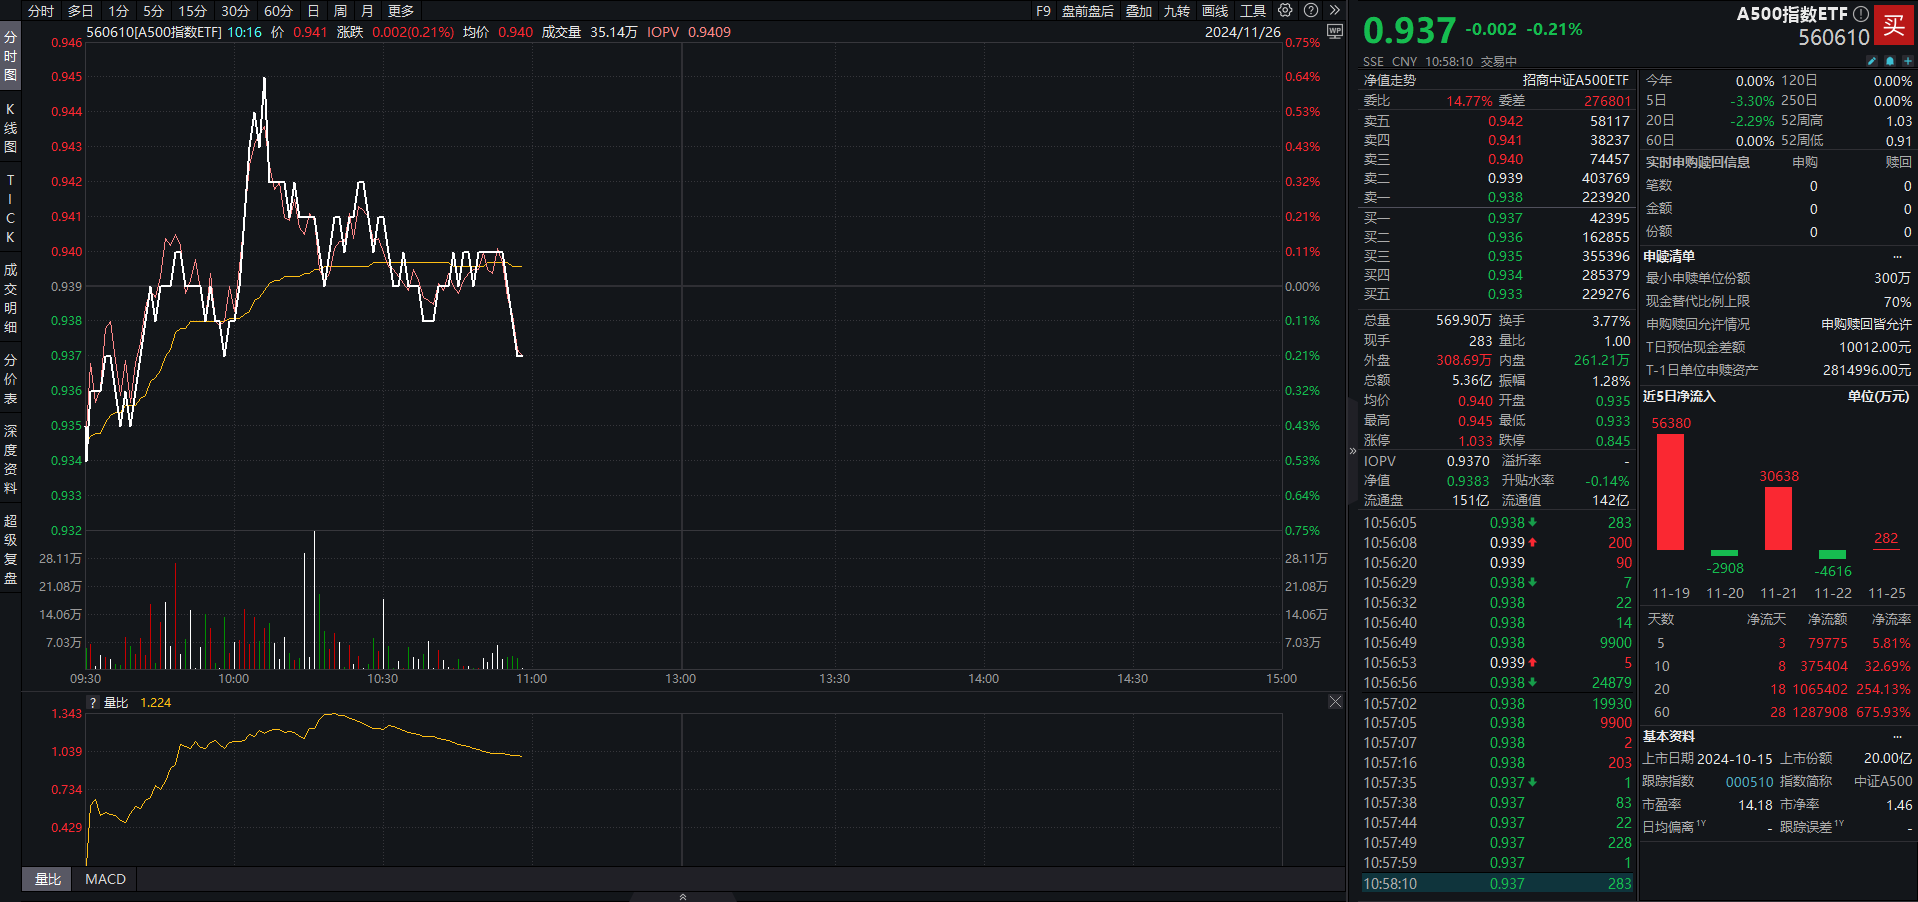Click 买一 price 0.937 in order book
Viewport: 1918px width, 902px height.
pyautogui.click(x=1505, y=218)
